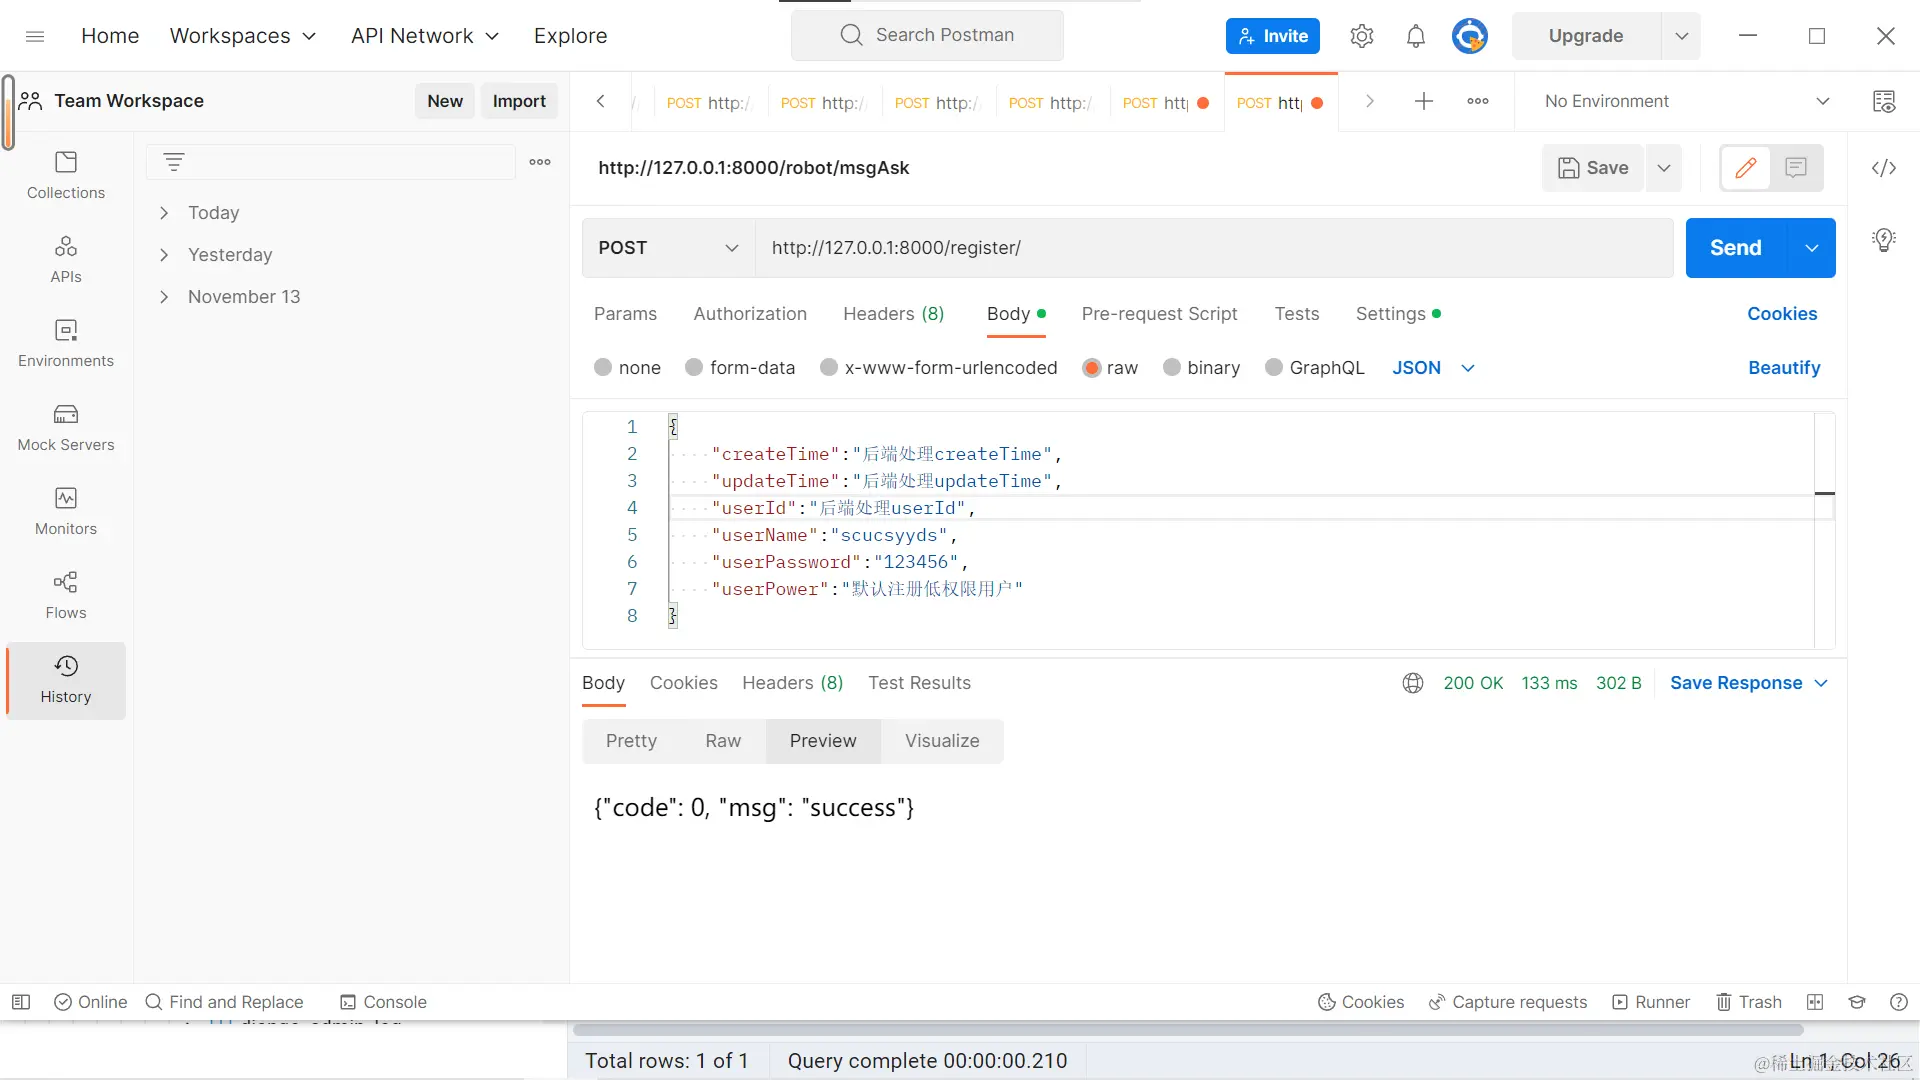
Task: Switch response view to Pretty
Action: point(631,741)
